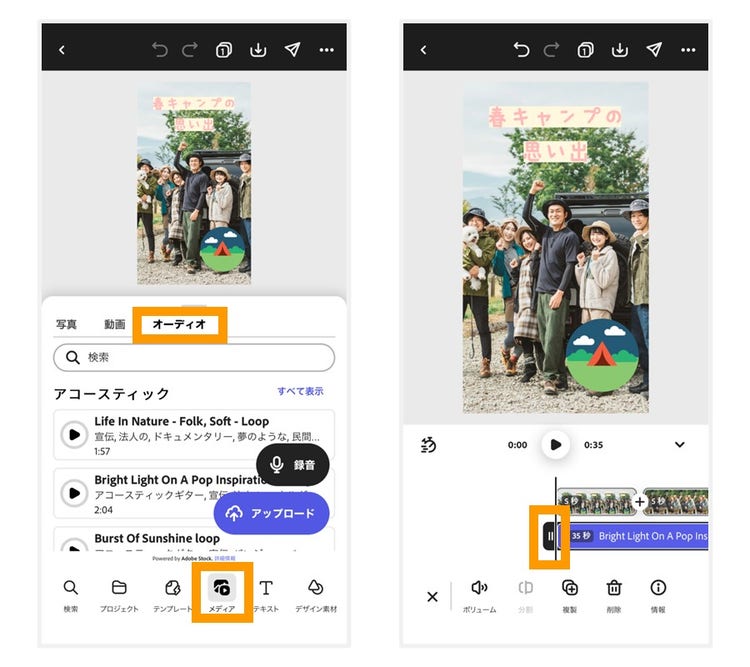The image size is (750, 667).
Task: Tap the tent sticker on the right canvas
Action: [601, 356]
